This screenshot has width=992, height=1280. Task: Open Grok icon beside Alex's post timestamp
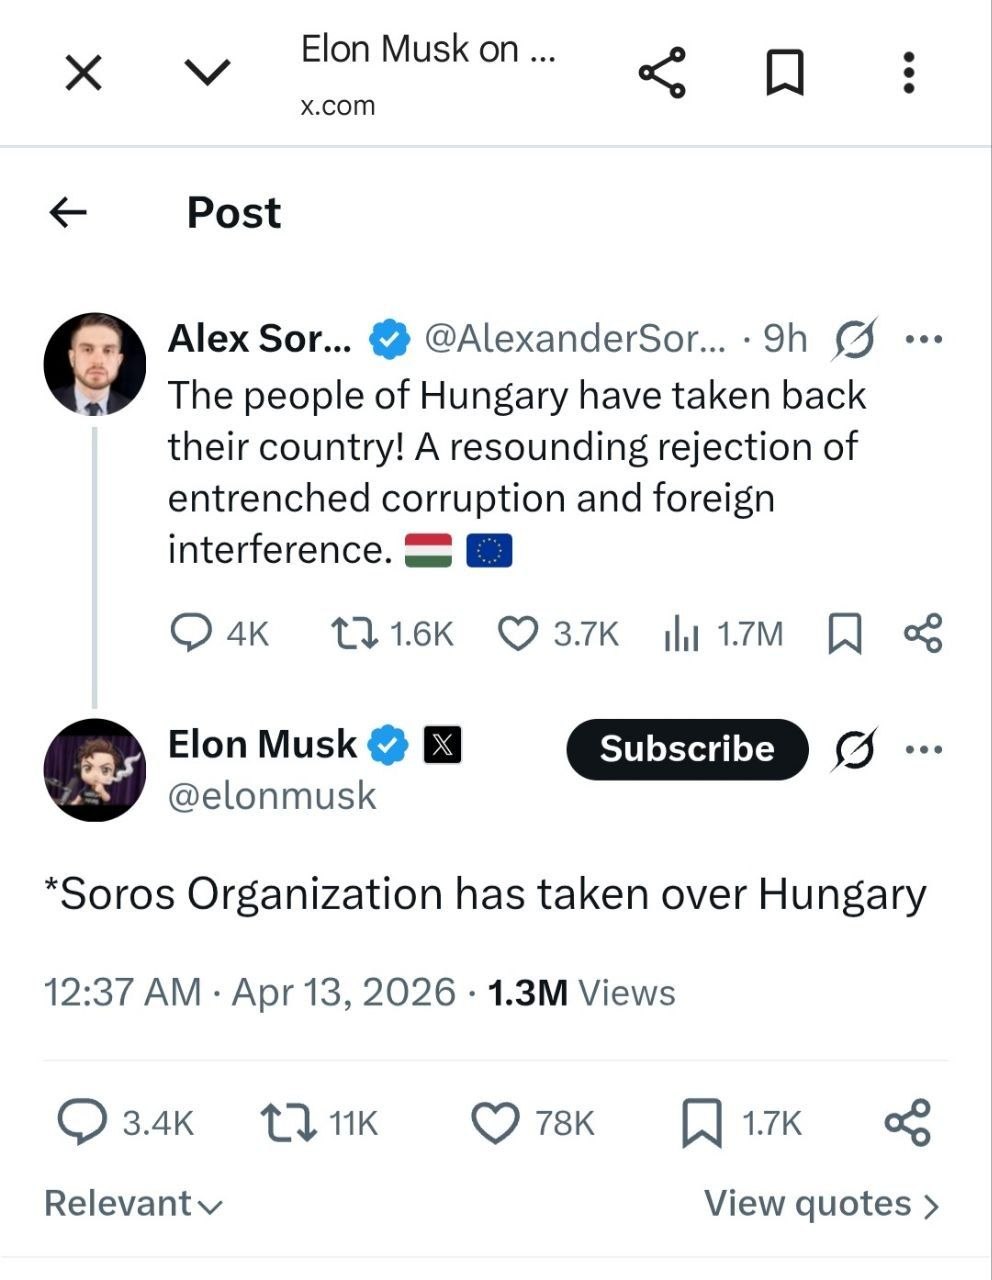[855, 340]
